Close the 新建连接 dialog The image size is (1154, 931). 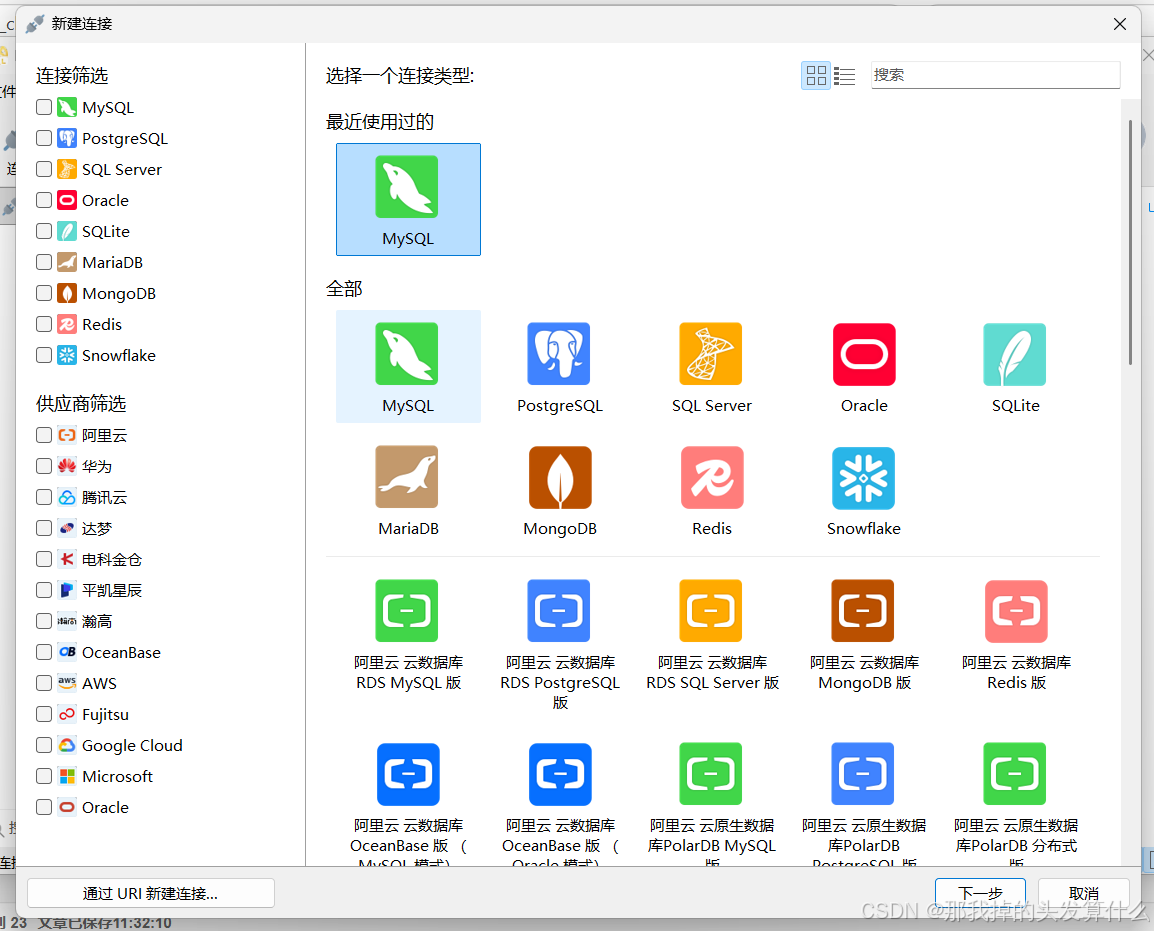pos(1120,24)
